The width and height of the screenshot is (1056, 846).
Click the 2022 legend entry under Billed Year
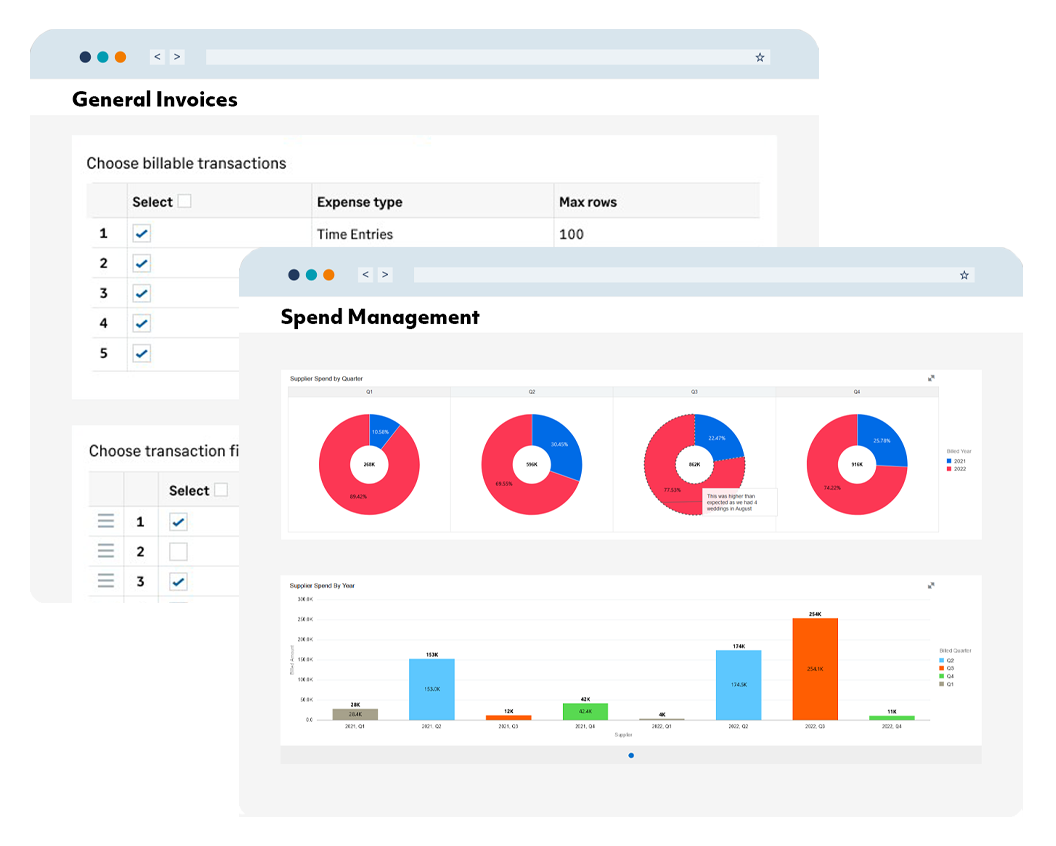(959, 469)
